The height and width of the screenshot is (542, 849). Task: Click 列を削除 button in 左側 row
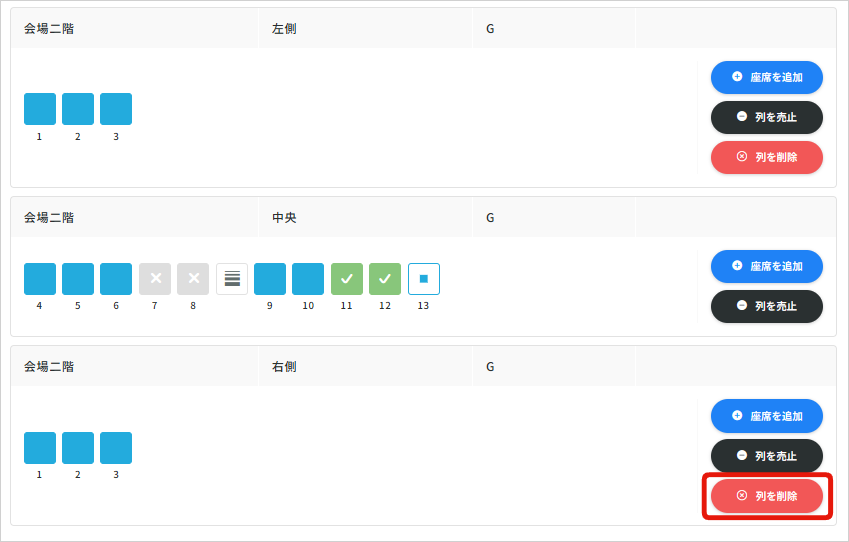tap(766, 157)
